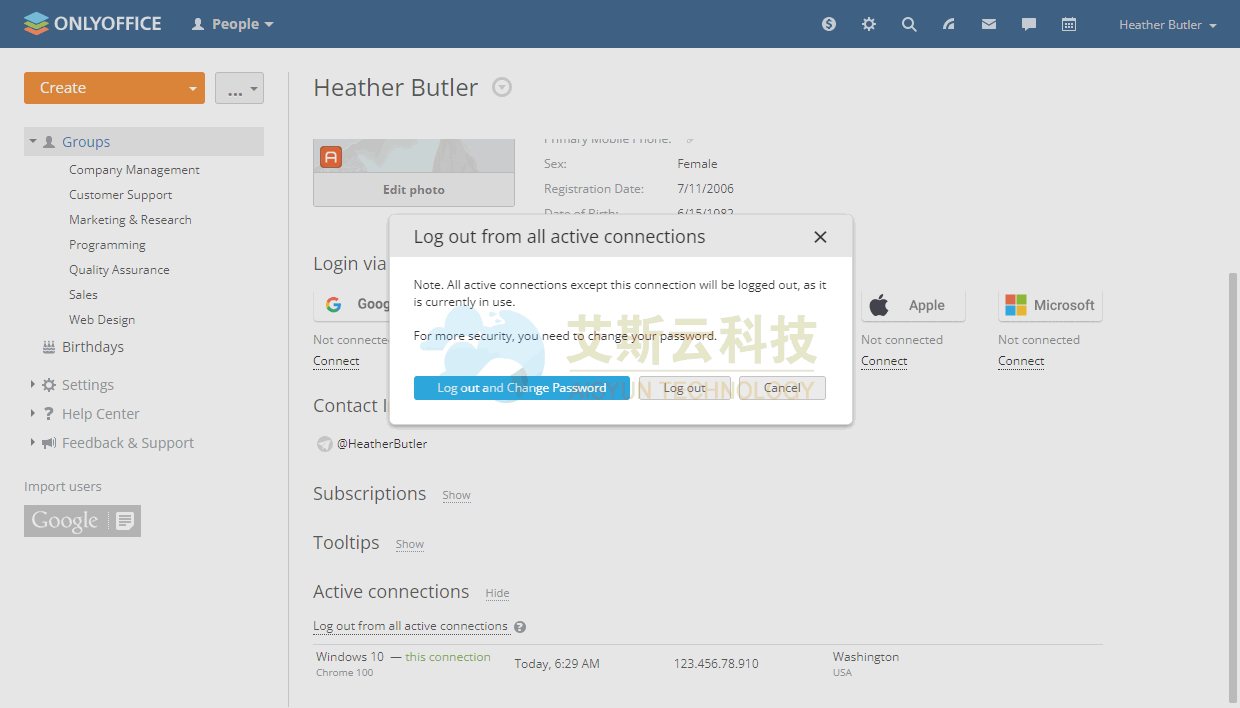
Task: Click the search magnifier icon in header
Action: tap(909, 24)
